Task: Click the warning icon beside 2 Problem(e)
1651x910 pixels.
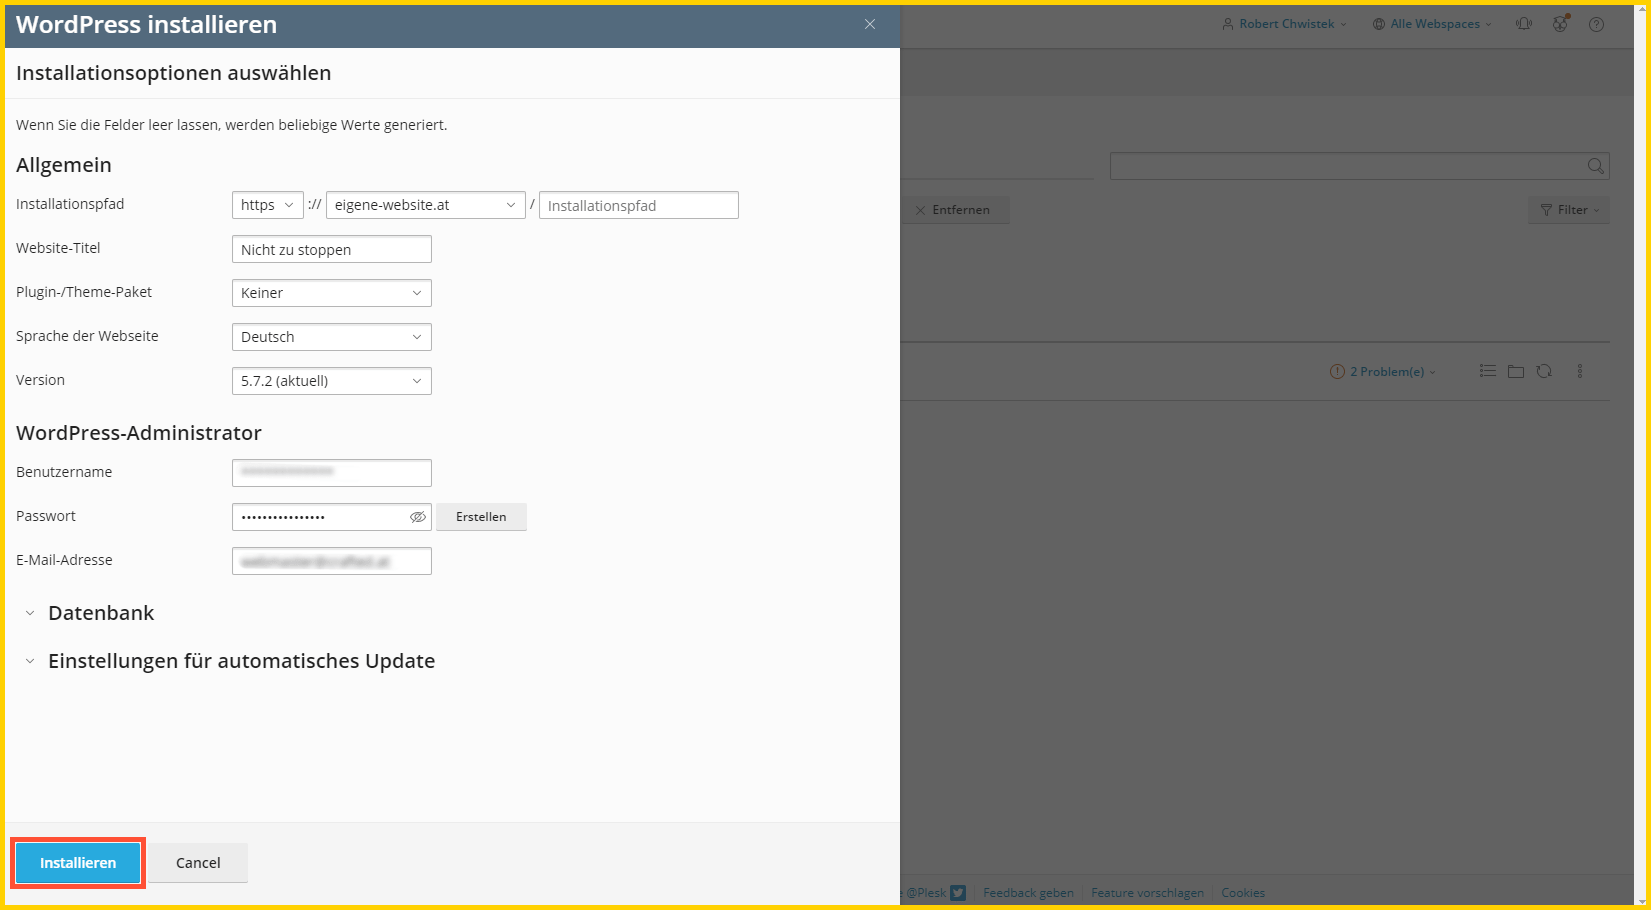Action: tap(1337, 372)
